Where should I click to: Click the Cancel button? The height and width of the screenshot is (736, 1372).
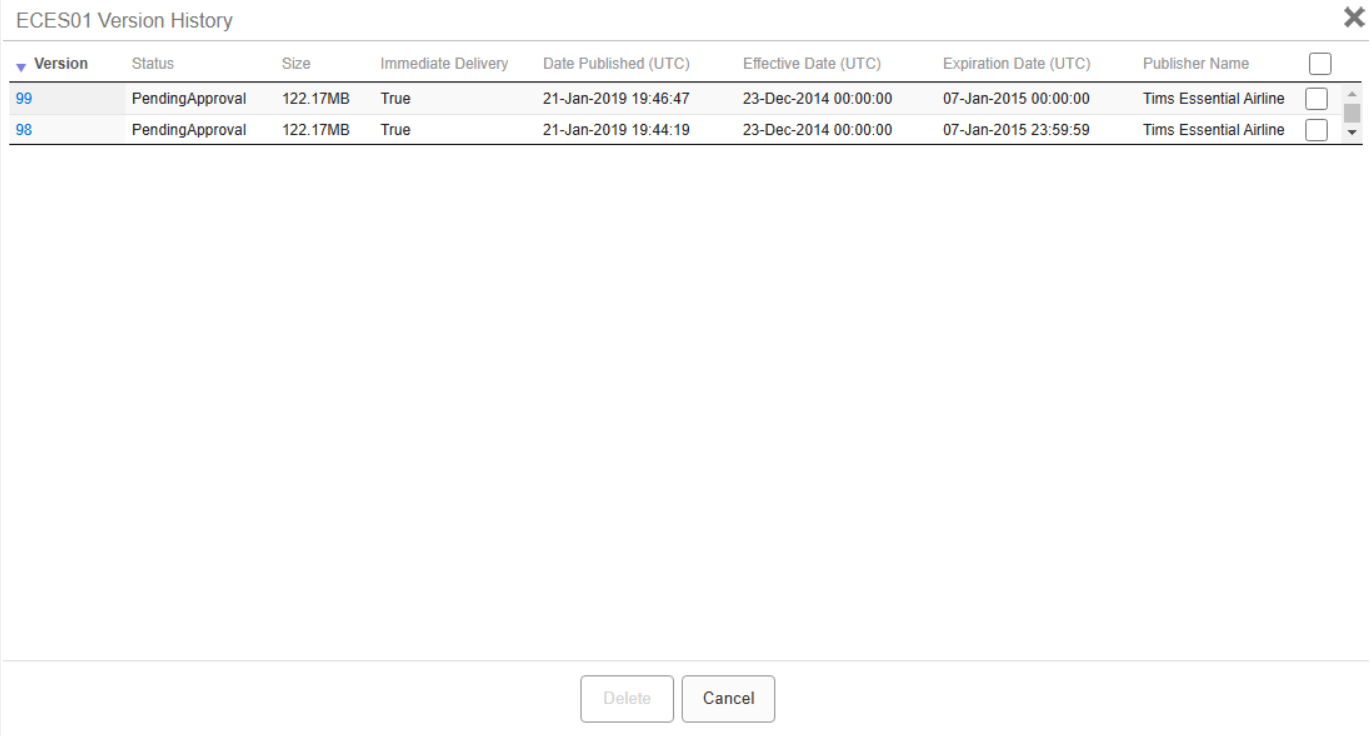click(728, 698)
